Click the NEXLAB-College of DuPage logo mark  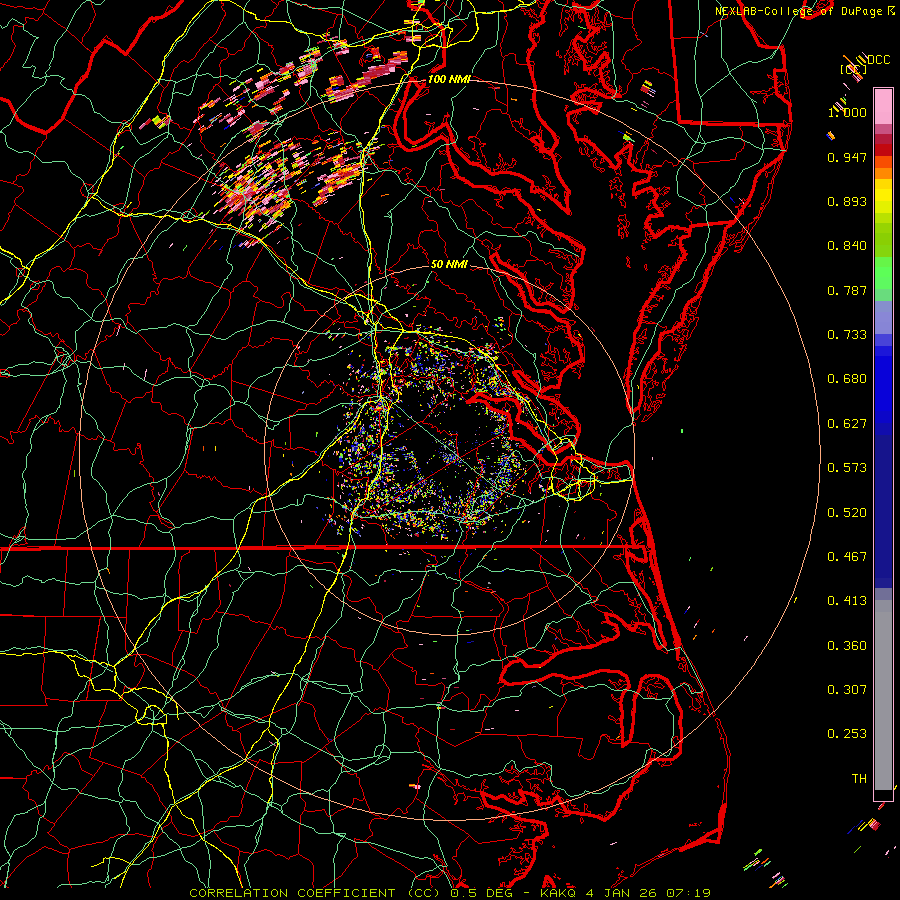(x=889, y=10)
